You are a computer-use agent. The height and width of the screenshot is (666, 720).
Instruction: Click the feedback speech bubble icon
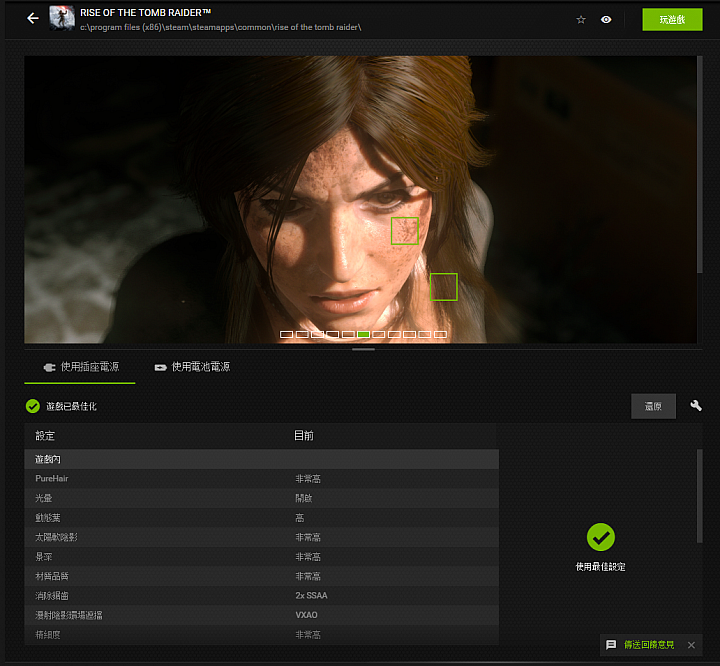pos(611,645)
